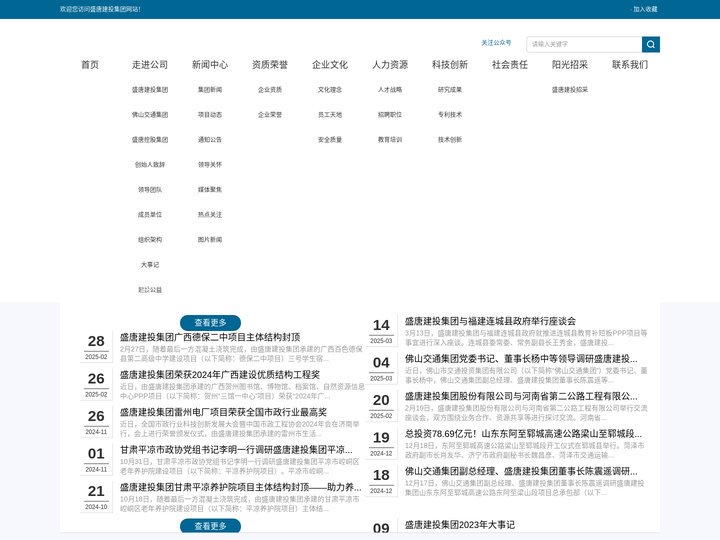Select 研究成果 submenu item
This screenshot has height=540, width=720.
point(450,90)
